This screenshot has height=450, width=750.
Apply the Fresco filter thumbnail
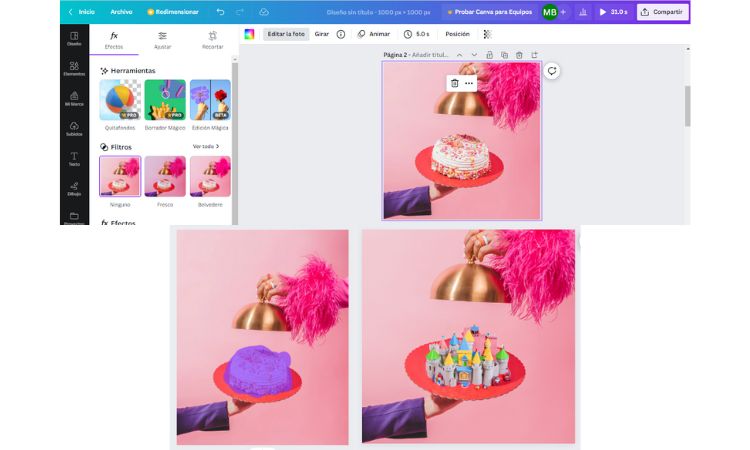165,176
